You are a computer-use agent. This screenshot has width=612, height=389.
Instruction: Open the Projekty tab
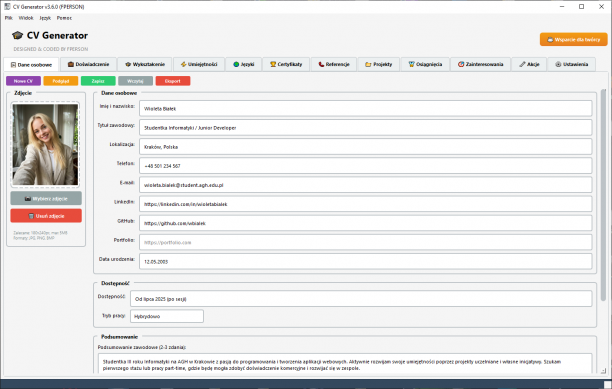point(379,64)
